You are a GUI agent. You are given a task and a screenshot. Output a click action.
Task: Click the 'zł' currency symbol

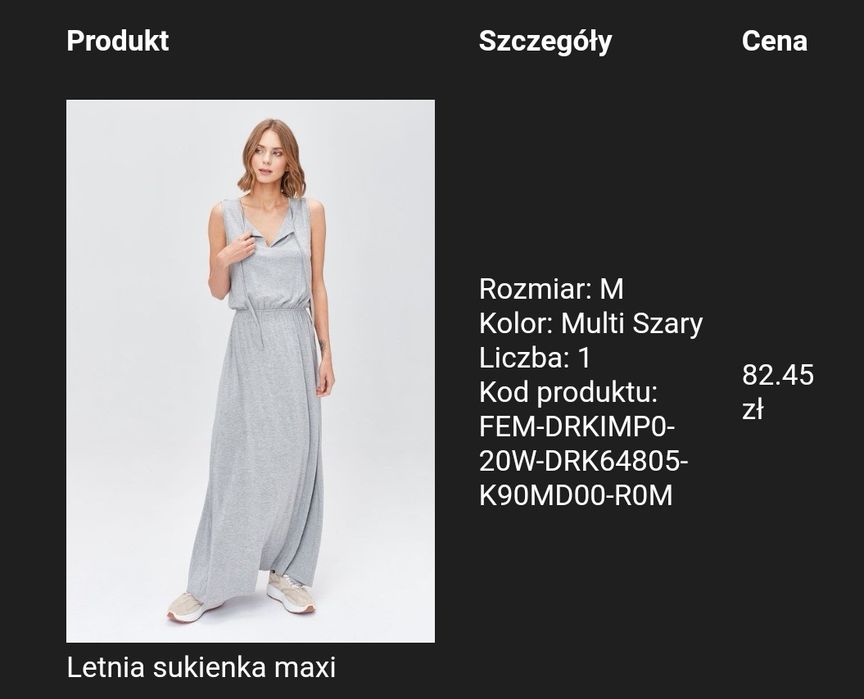pos(753,409)
